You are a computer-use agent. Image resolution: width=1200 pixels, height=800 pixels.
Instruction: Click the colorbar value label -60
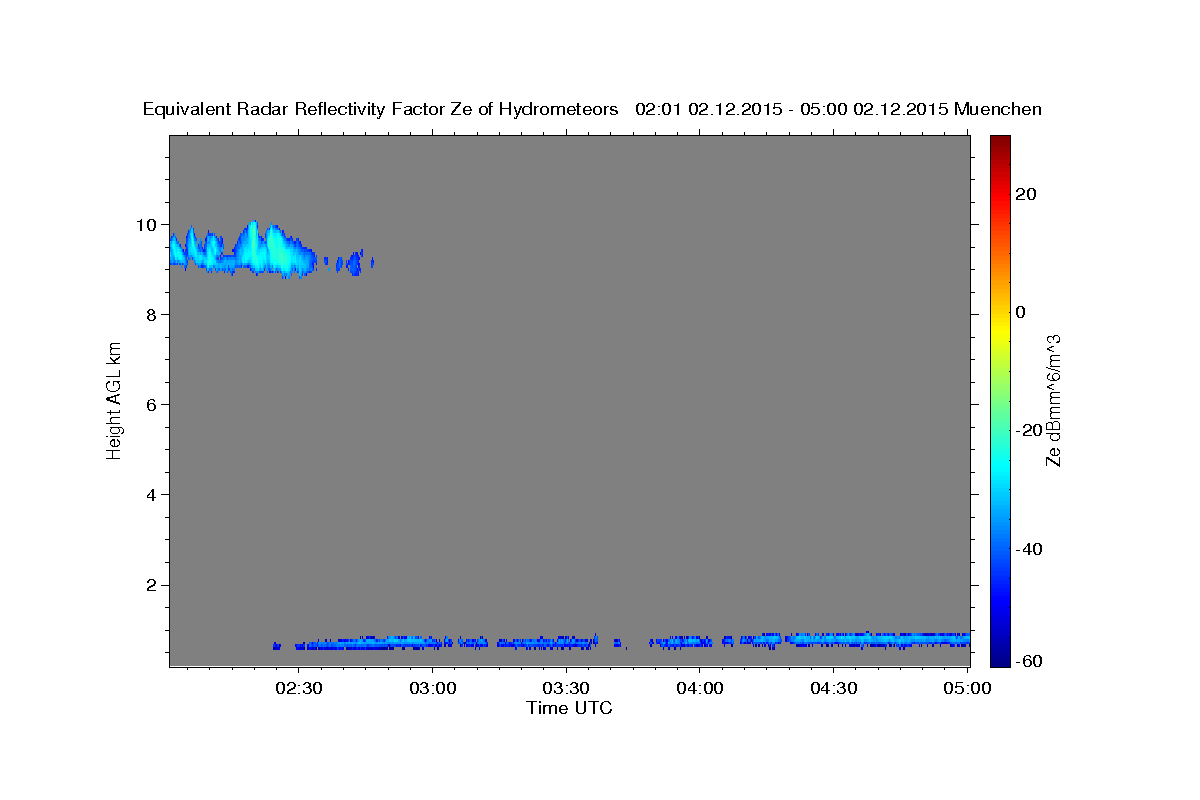1027,660
